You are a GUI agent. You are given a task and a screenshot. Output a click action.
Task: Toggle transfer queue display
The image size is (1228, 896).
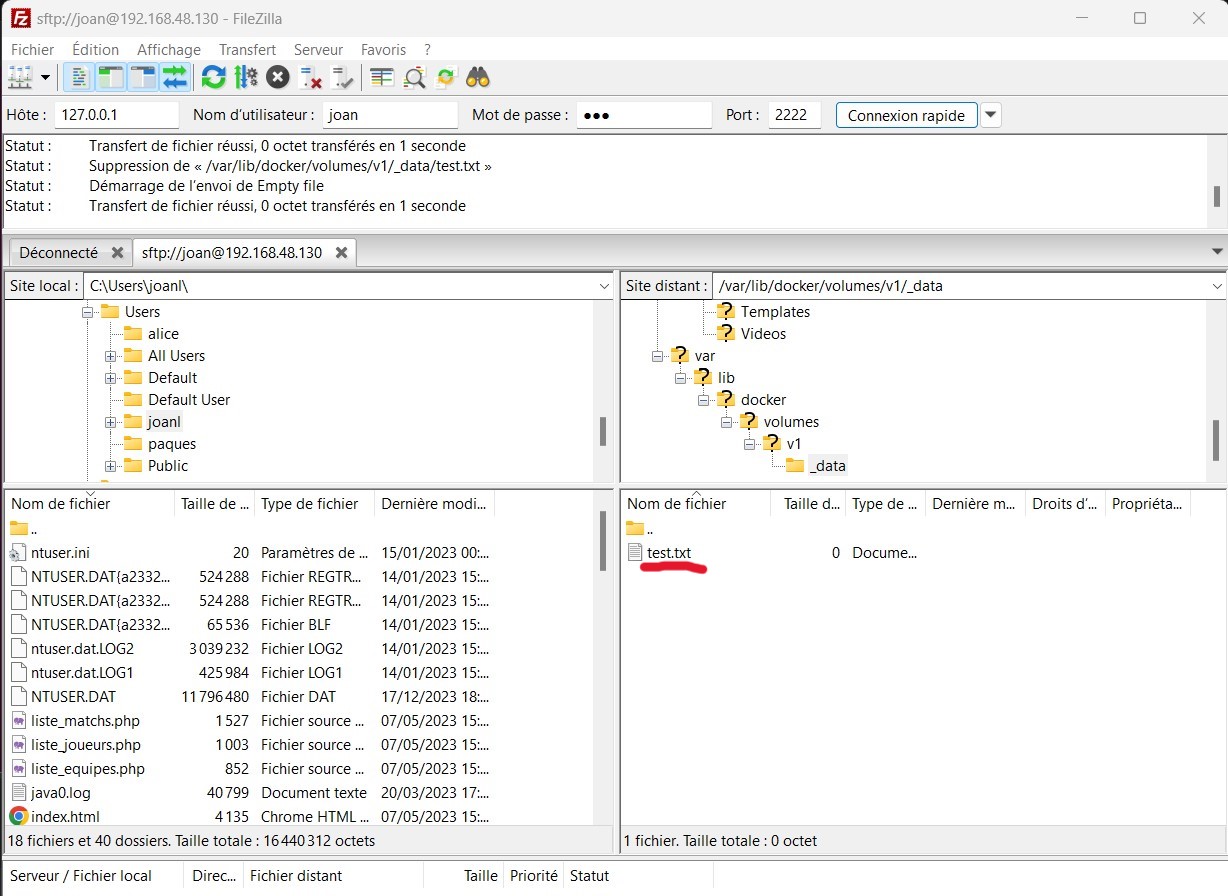coord(175,77)
